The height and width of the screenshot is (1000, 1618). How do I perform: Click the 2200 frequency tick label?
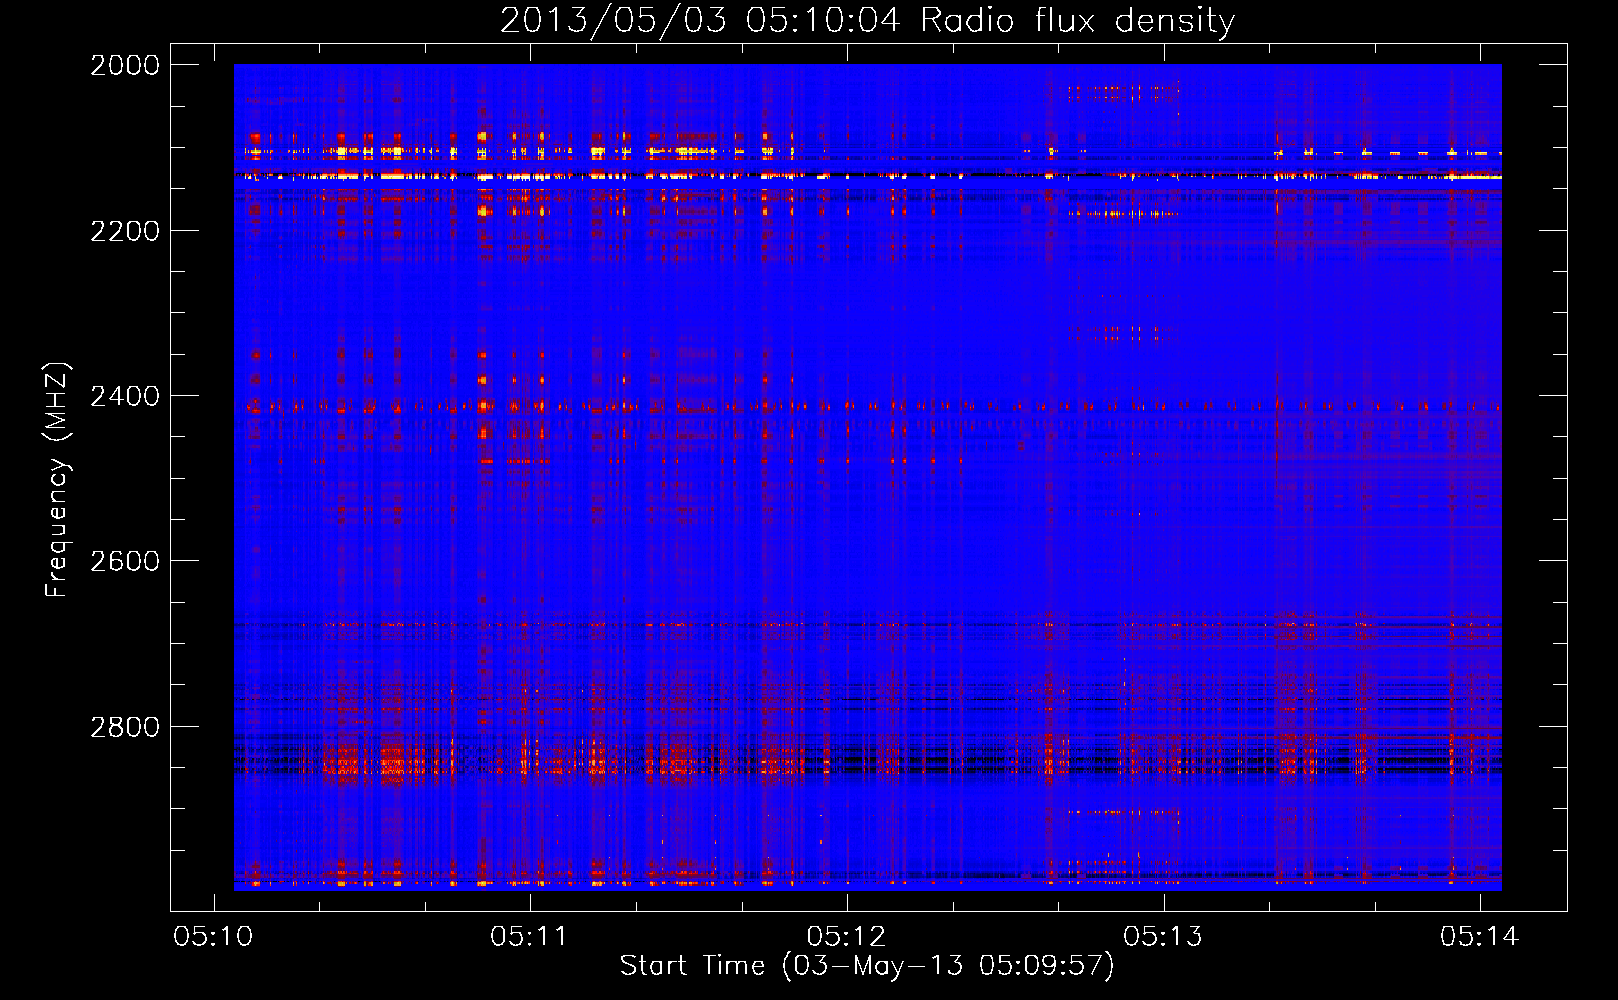coord(125,231)
